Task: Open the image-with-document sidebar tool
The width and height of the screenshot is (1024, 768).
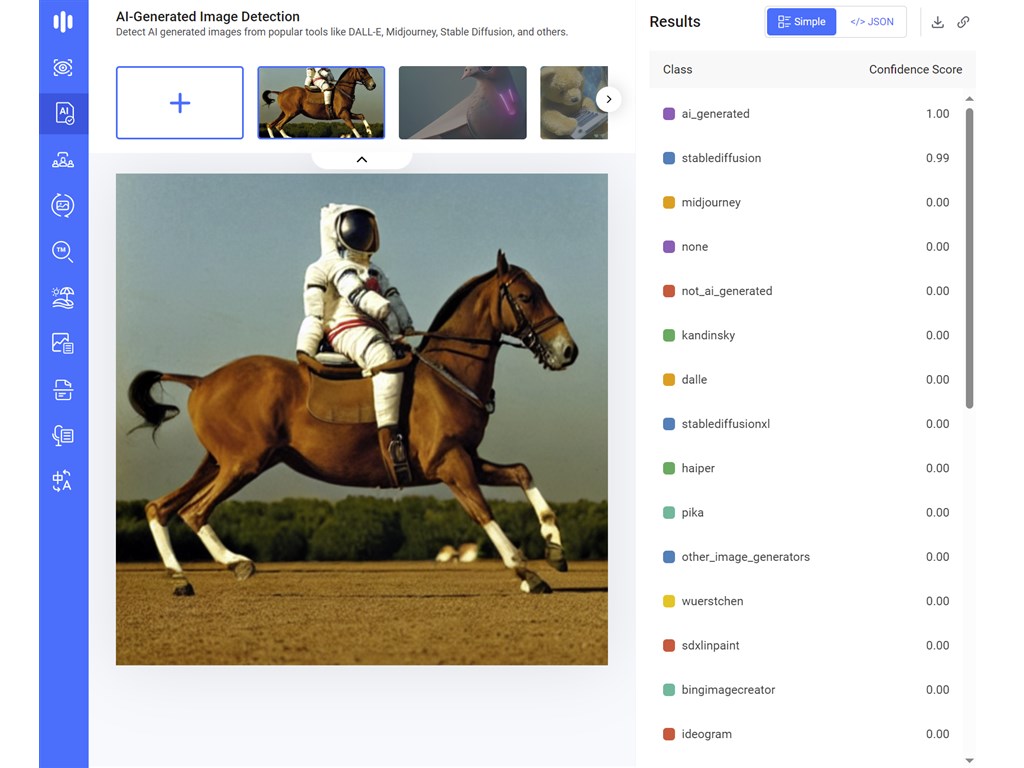Action: 62,342
